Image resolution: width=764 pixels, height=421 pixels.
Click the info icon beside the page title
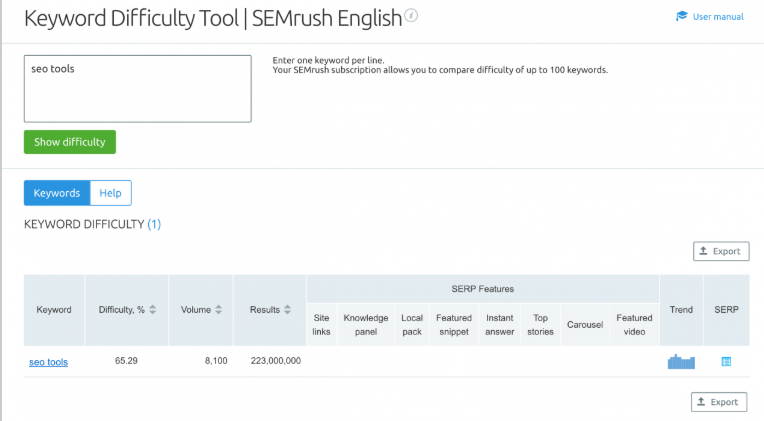[x=411, y=16]
